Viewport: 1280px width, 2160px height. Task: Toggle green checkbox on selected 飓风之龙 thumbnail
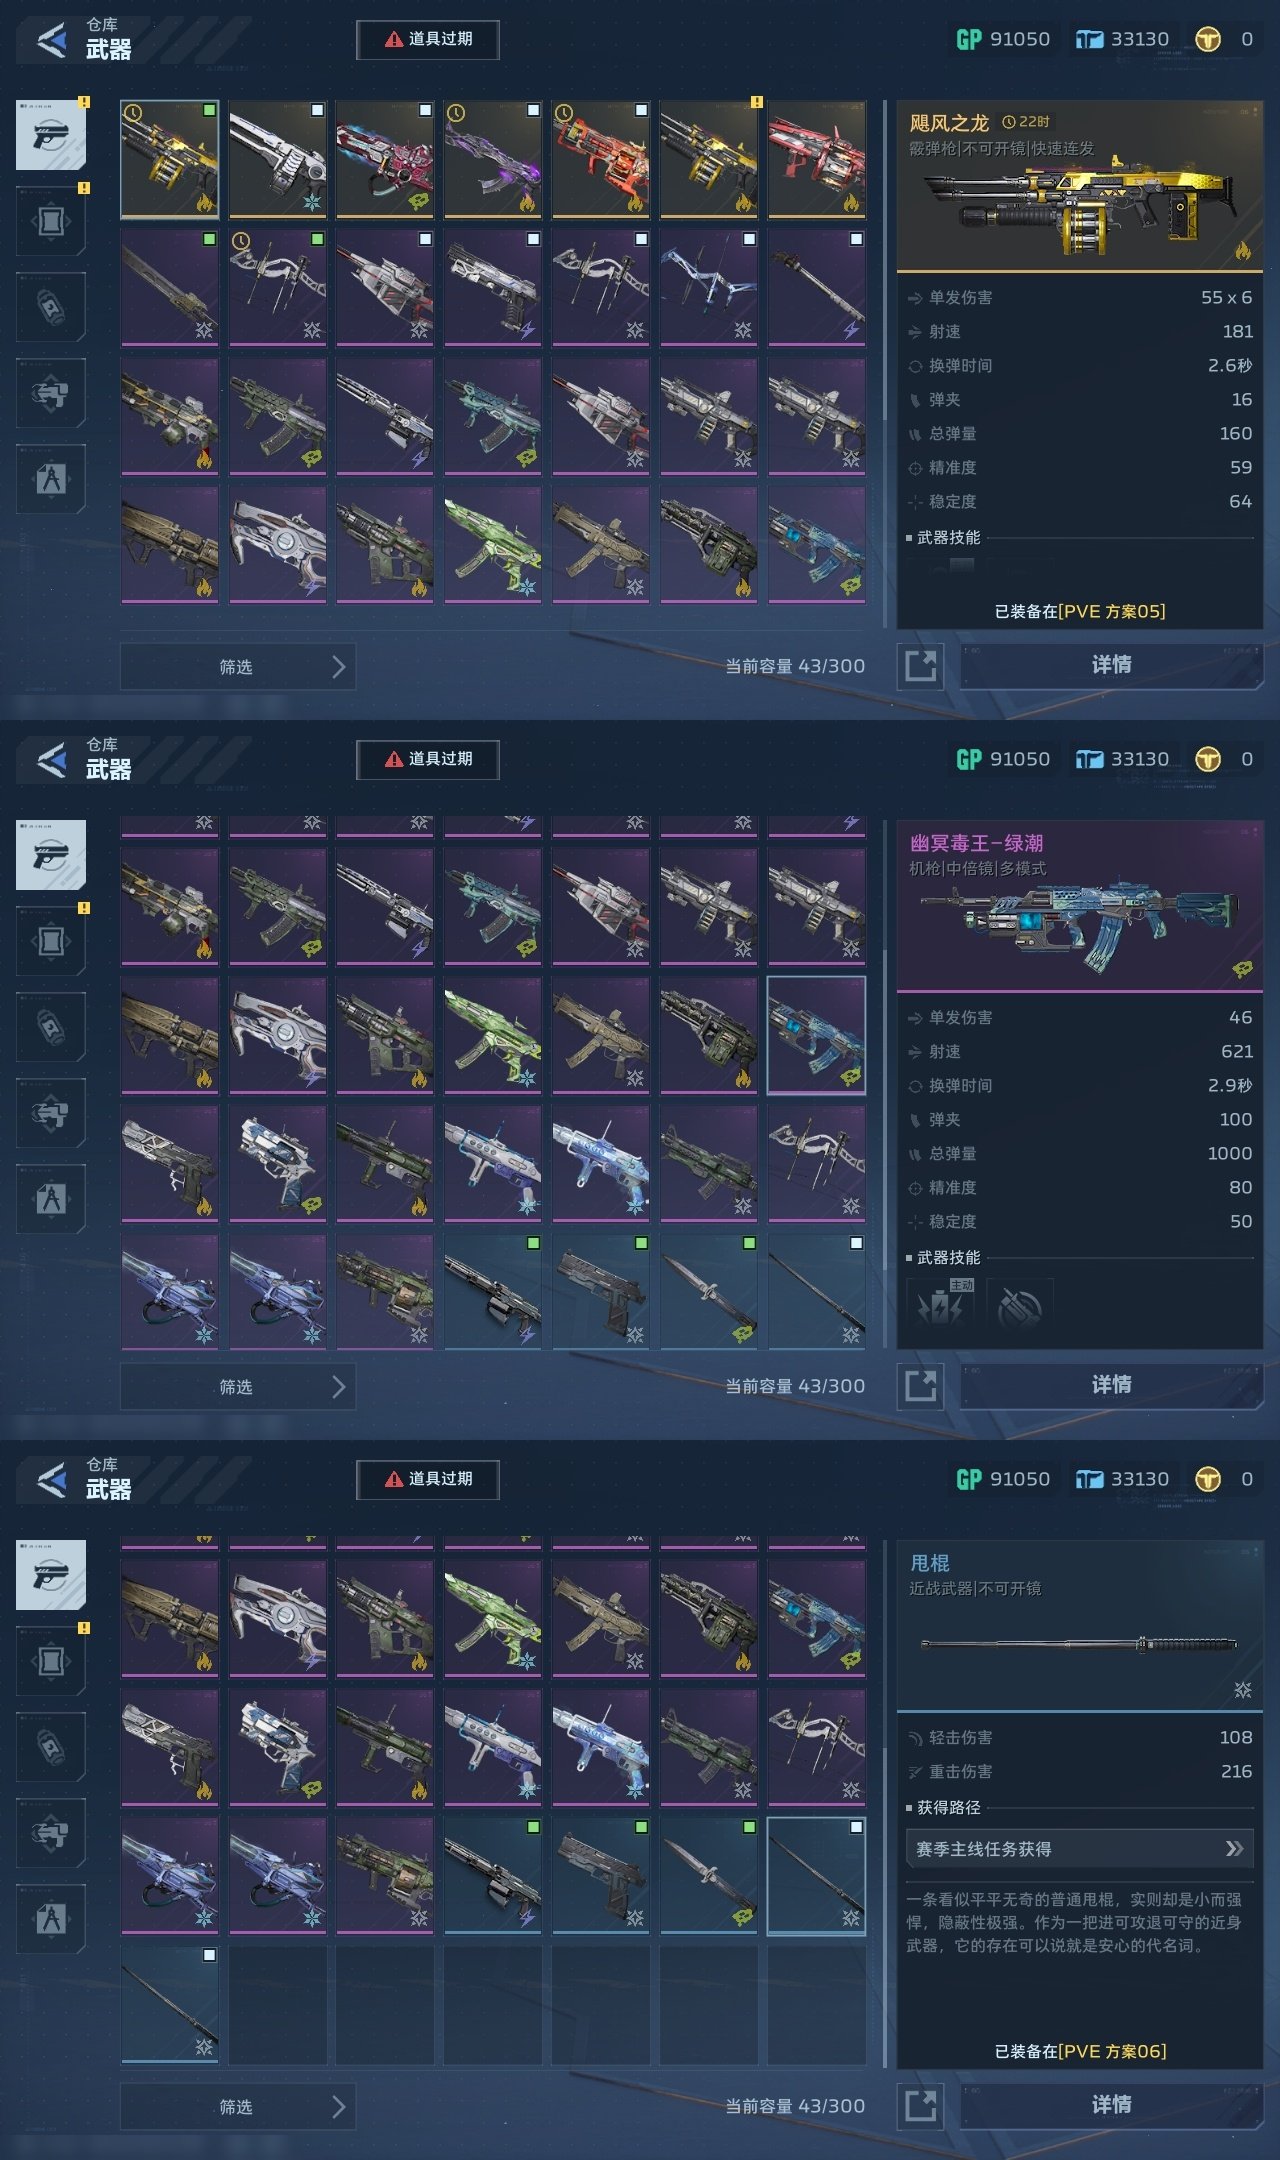[x=209, y=110]
